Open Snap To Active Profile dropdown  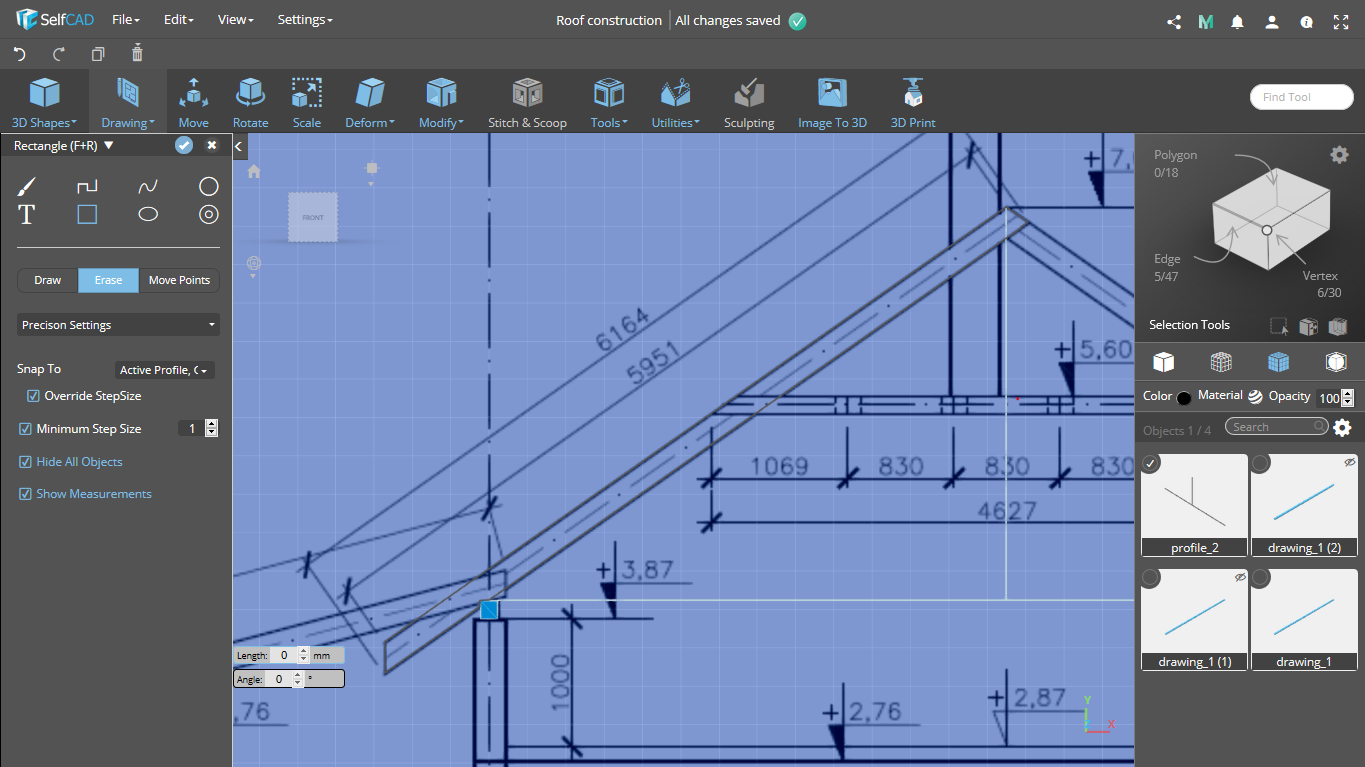165,370
